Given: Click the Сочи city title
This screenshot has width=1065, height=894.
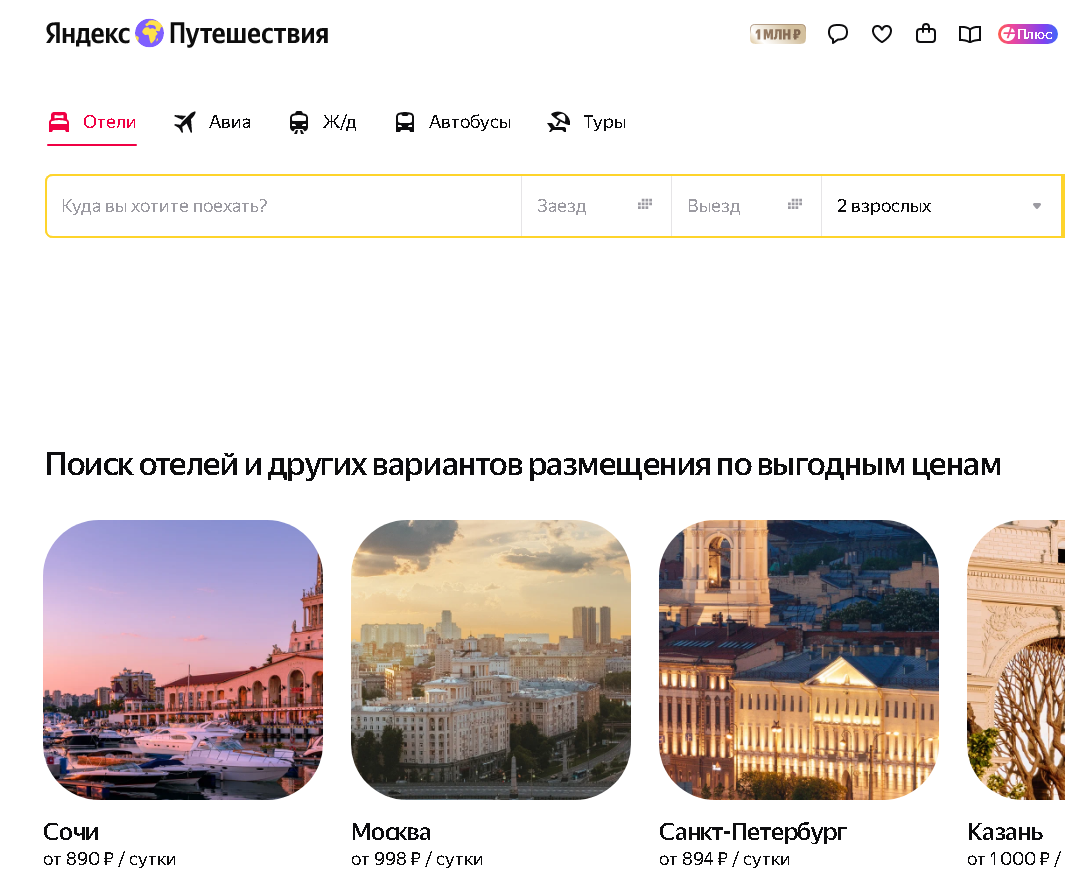Looking at the screenshot, I should click(x=71, y=832).
